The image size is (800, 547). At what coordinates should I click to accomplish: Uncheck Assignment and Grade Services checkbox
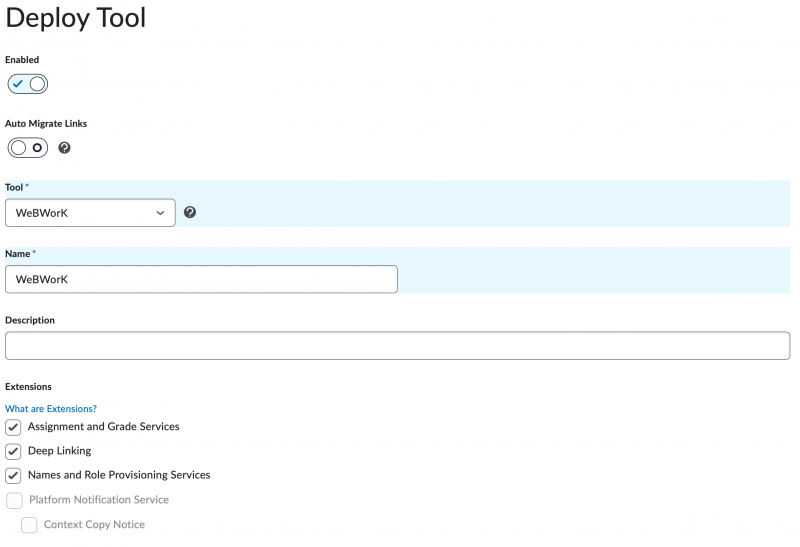coord(13,427)
